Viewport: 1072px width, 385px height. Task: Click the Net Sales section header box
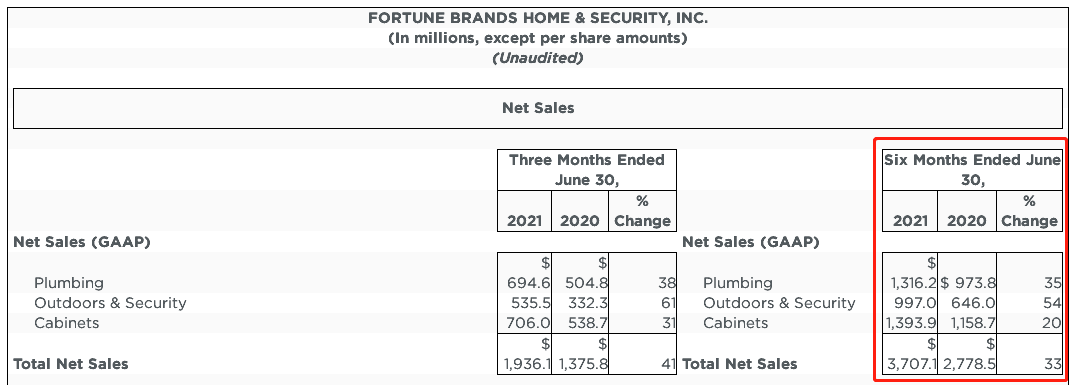click(x=538, y=108)
